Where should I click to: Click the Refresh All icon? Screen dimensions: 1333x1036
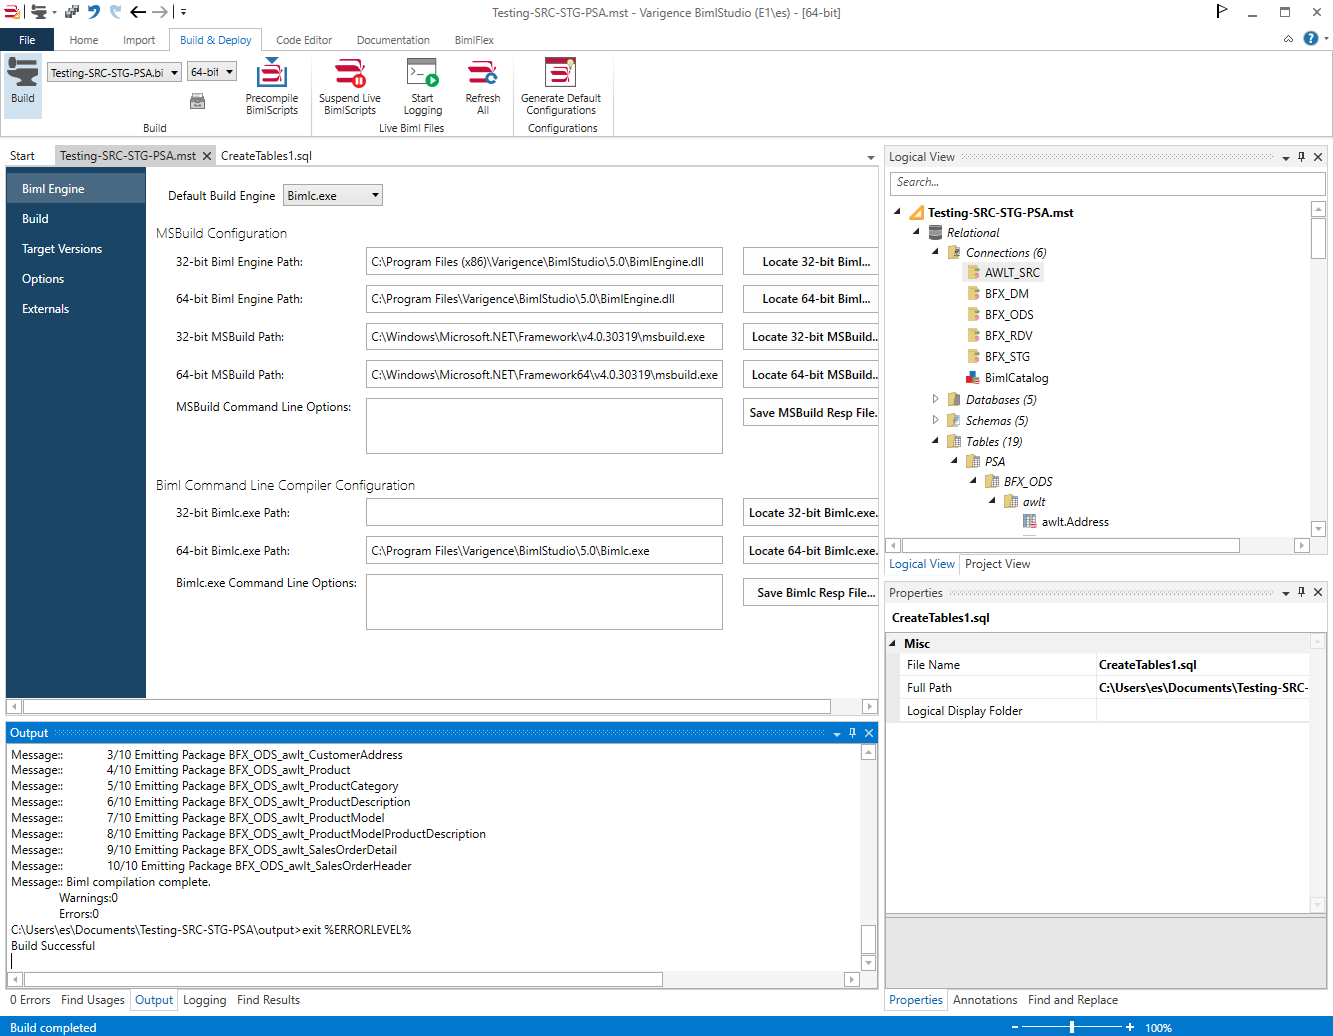pos(482,76)
